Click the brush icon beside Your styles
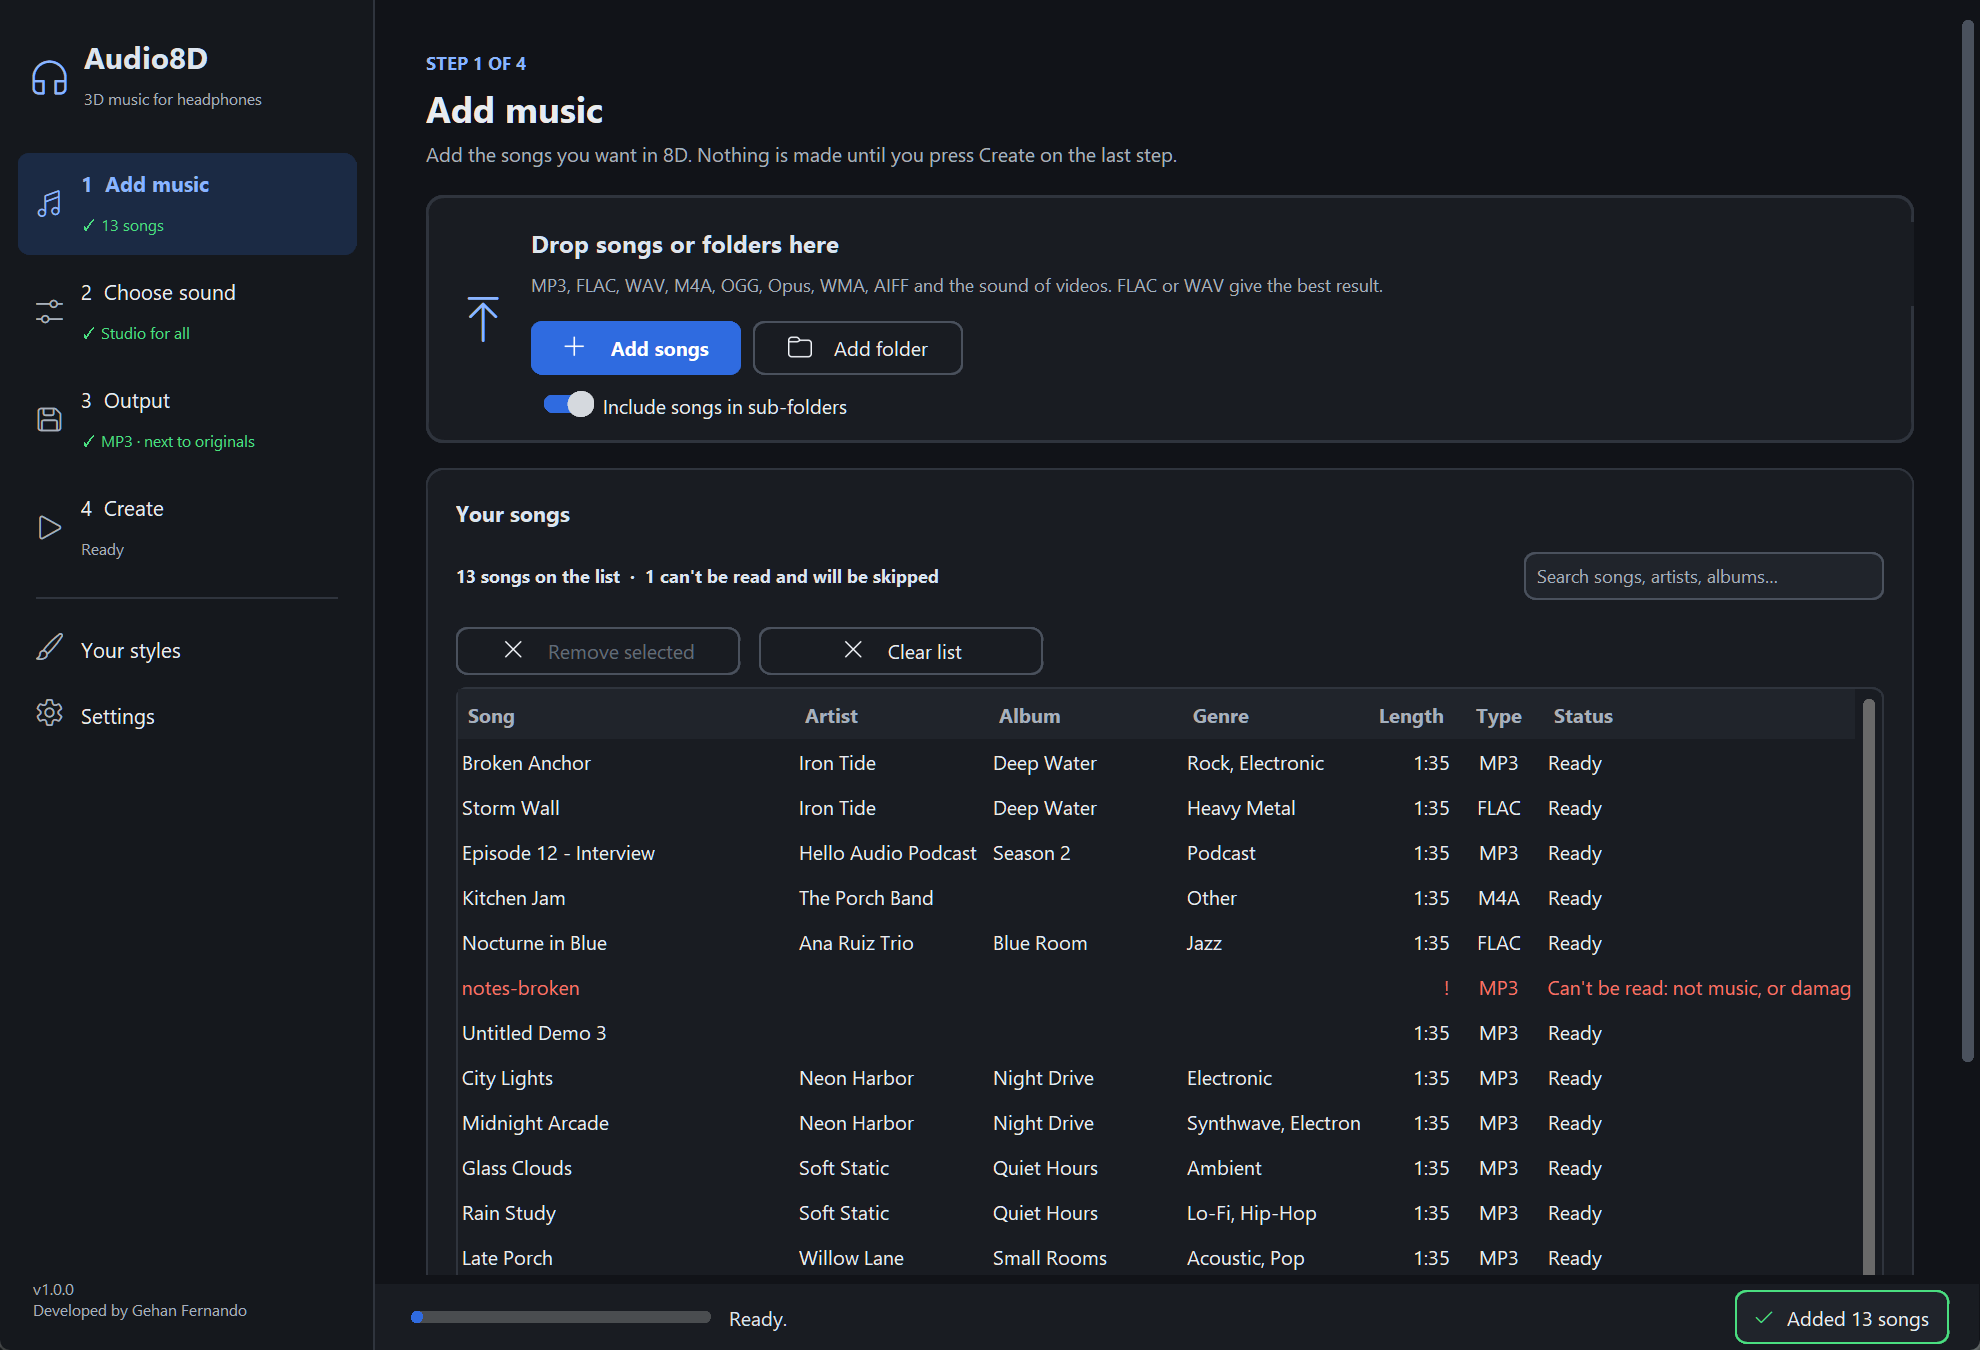 [x=49, y=648]
